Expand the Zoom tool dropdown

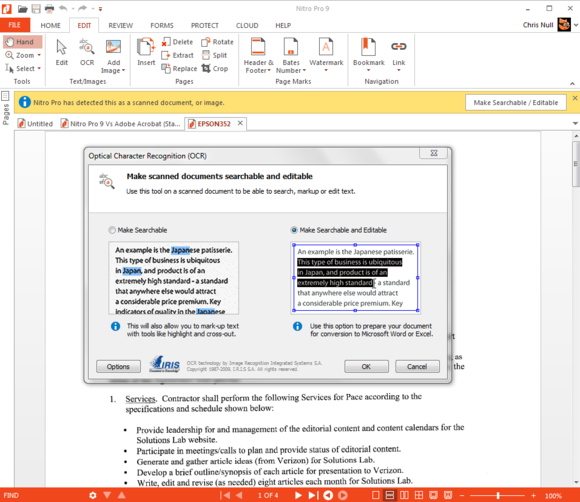pyautogui.click(x=39, y=55)
